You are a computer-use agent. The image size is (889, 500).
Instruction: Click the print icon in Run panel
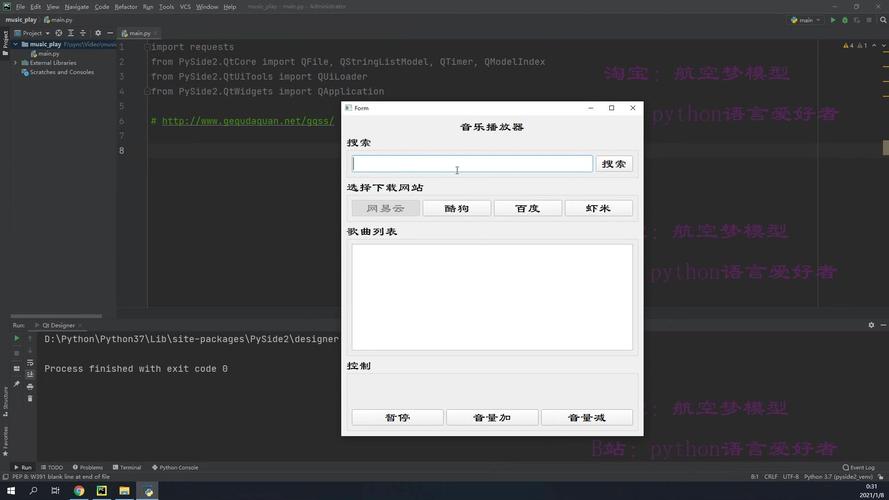pyautogui.click(x=30, y=387)
